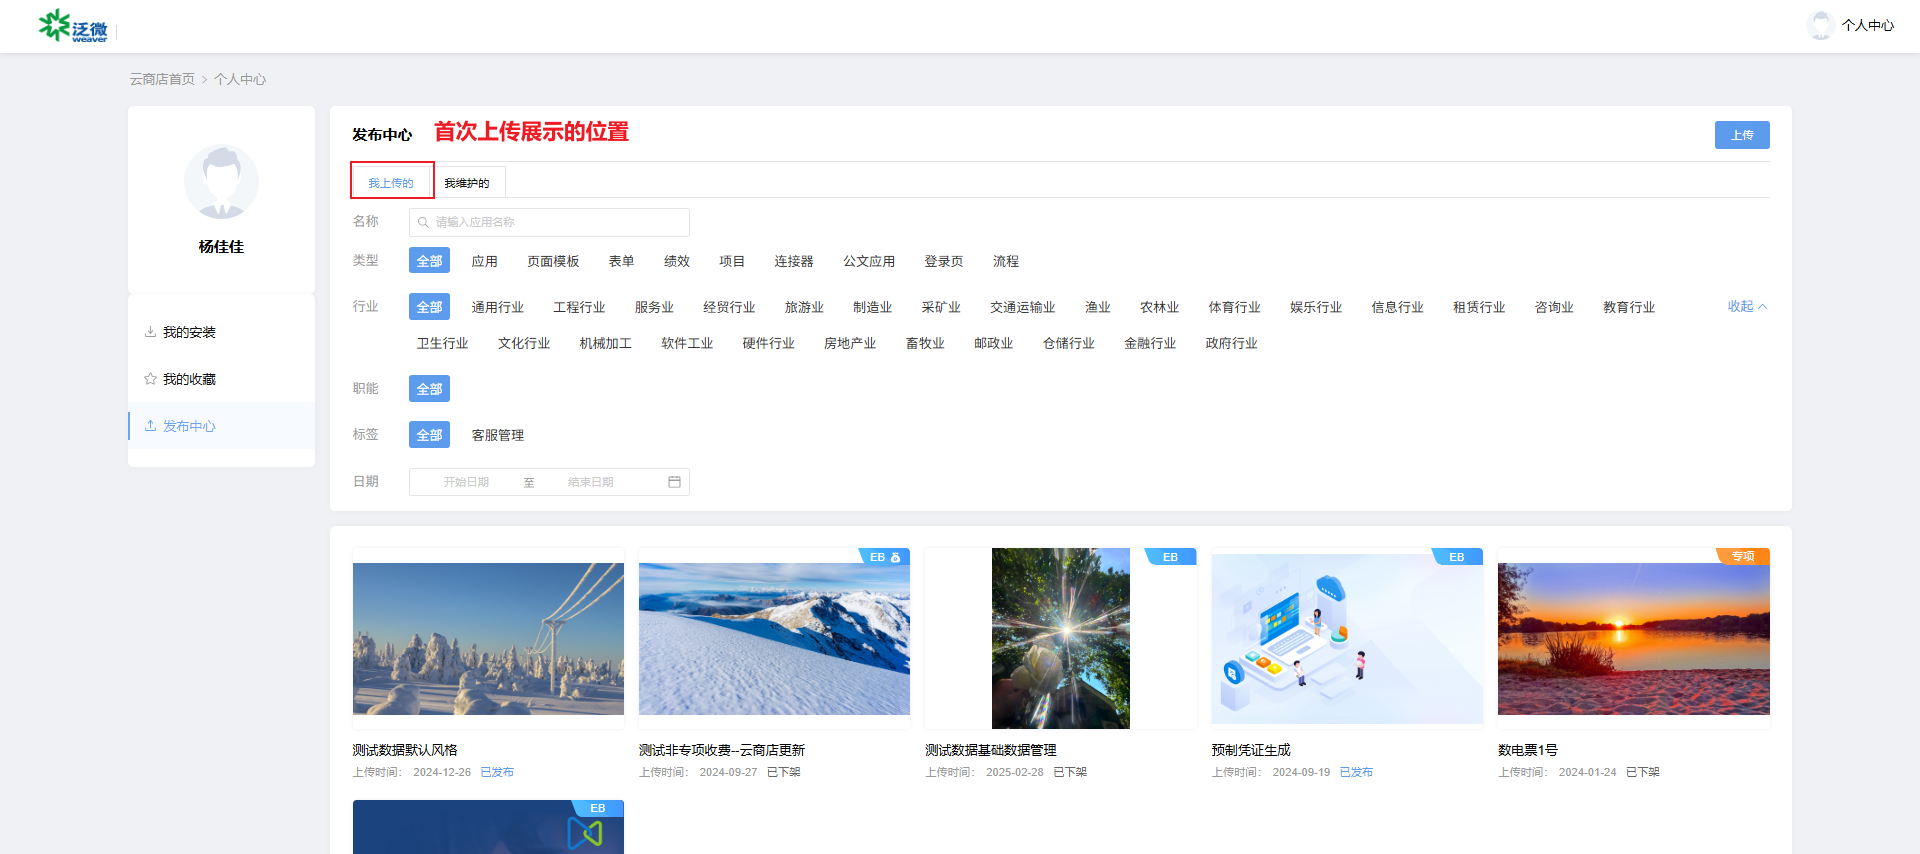Screen dimensions: 1920x854
Task: Filter type by 应用
Action: [x=484, y=261]
